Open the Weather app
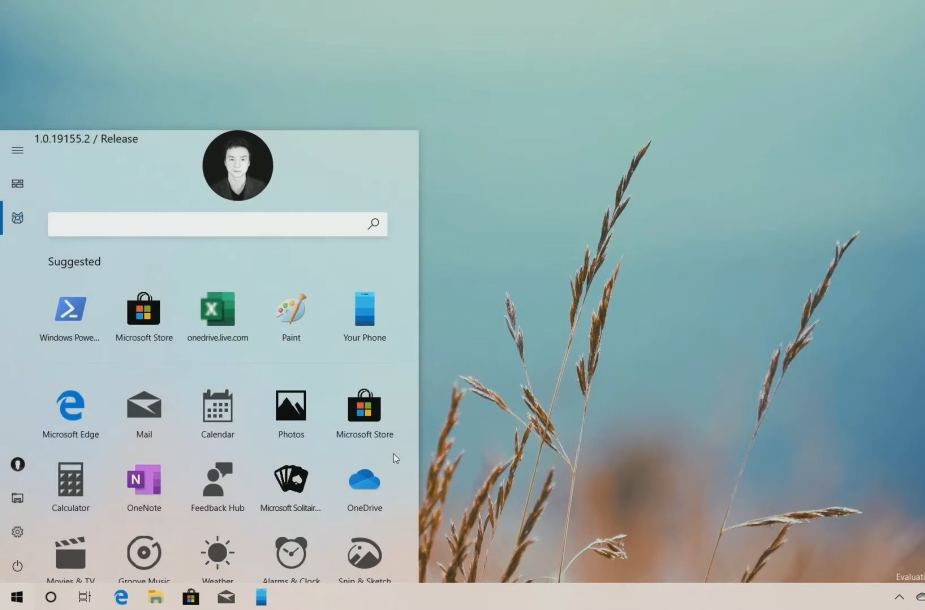 (x=218, y=559)
